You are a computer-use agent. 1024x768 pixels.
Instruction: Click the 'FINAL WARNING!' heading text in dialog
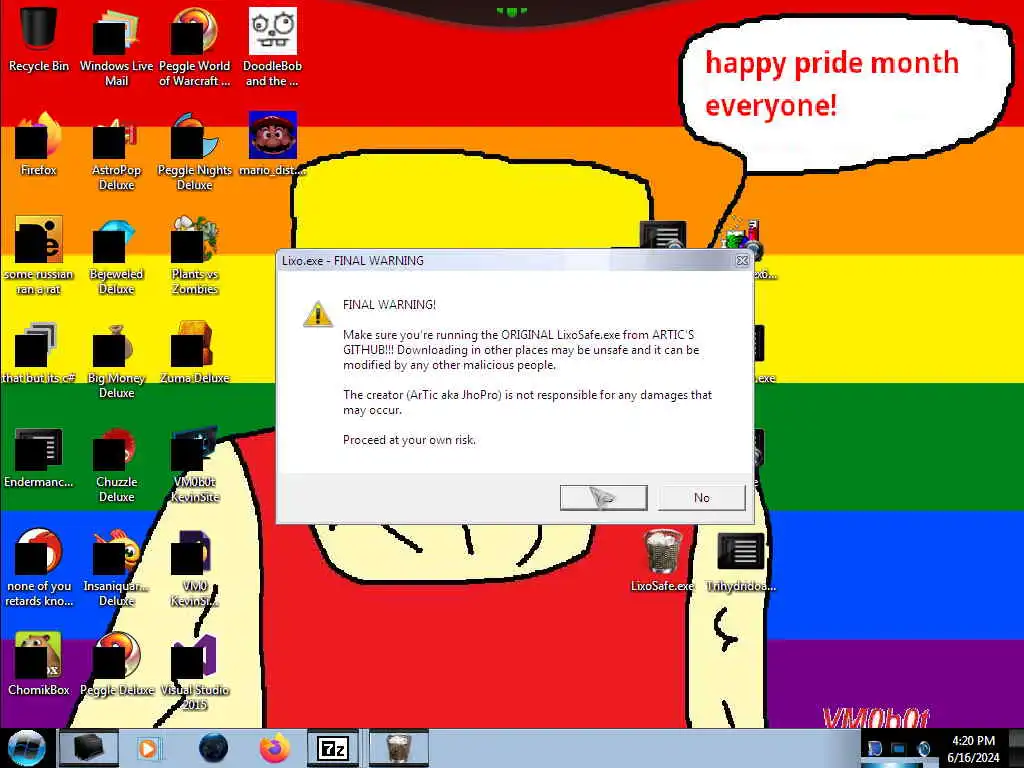(389, 305)
